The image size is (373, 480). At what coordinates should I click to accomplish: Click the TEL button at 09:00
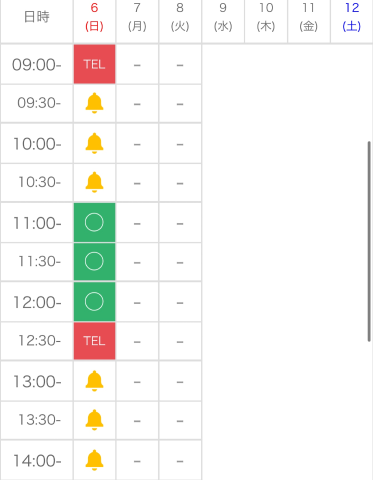(94, 64)
